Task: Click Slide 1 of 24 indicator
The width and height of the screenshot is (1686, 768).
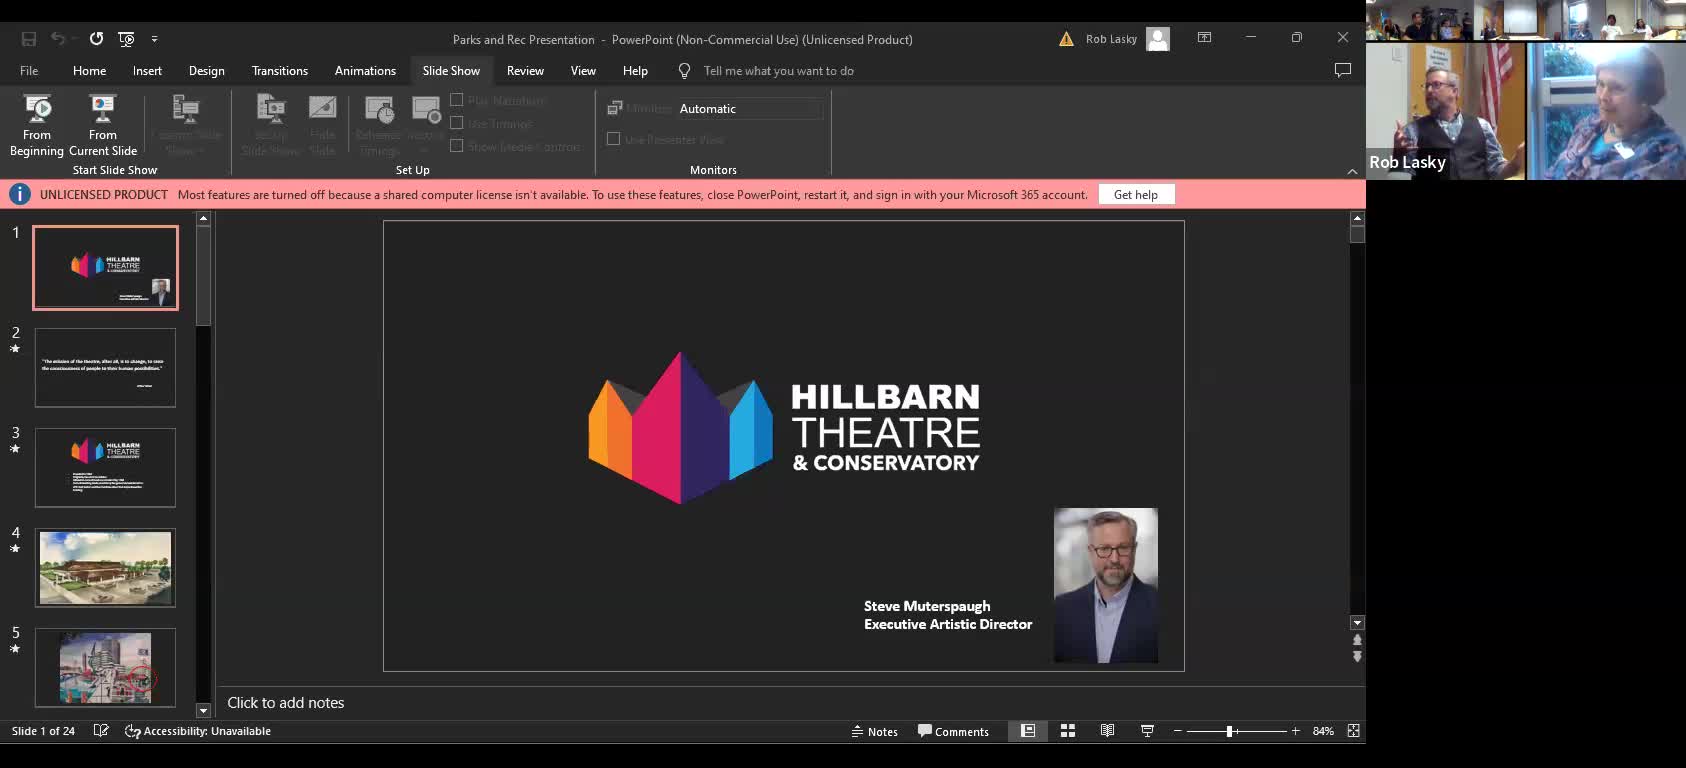Action: pos(43,731)
